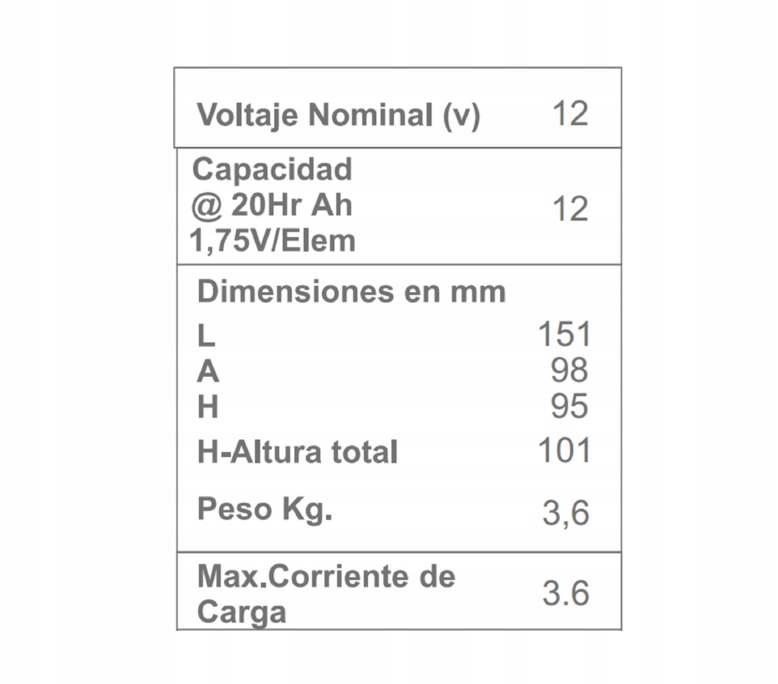Viewport: 778px width, 684px height.
Task: Select the "H-Altura total" label
Action: tap(297, 452)
